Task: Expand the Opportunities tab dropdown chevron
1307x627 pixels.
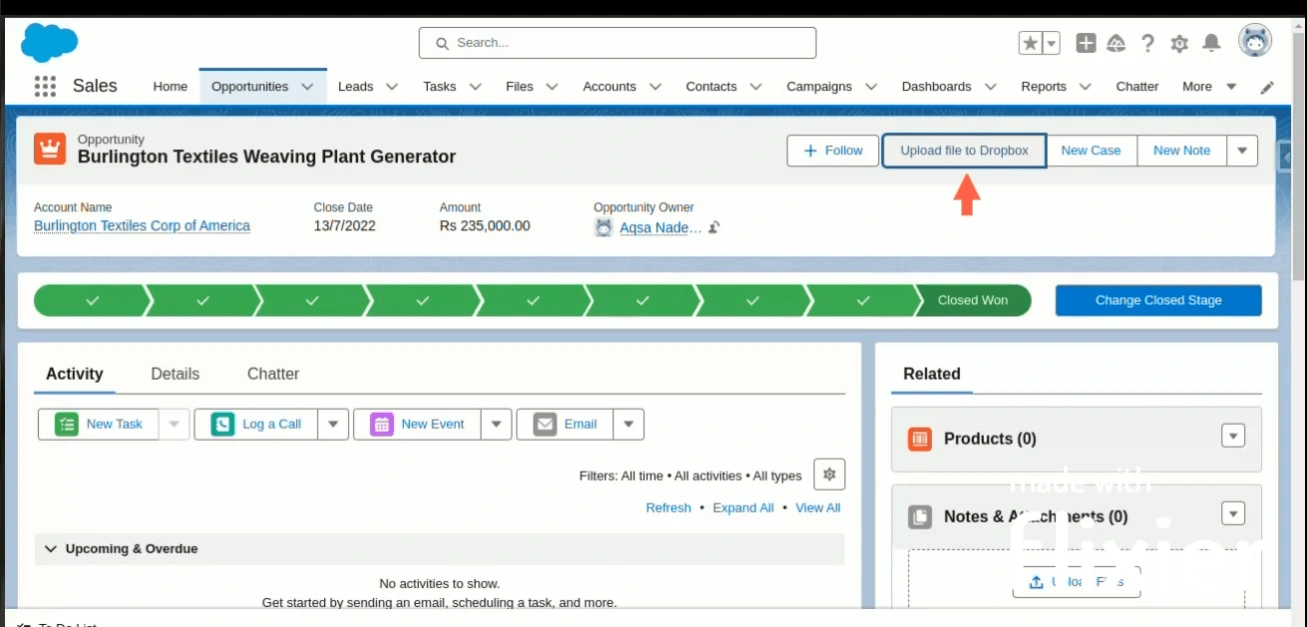Action: (307, 87)
